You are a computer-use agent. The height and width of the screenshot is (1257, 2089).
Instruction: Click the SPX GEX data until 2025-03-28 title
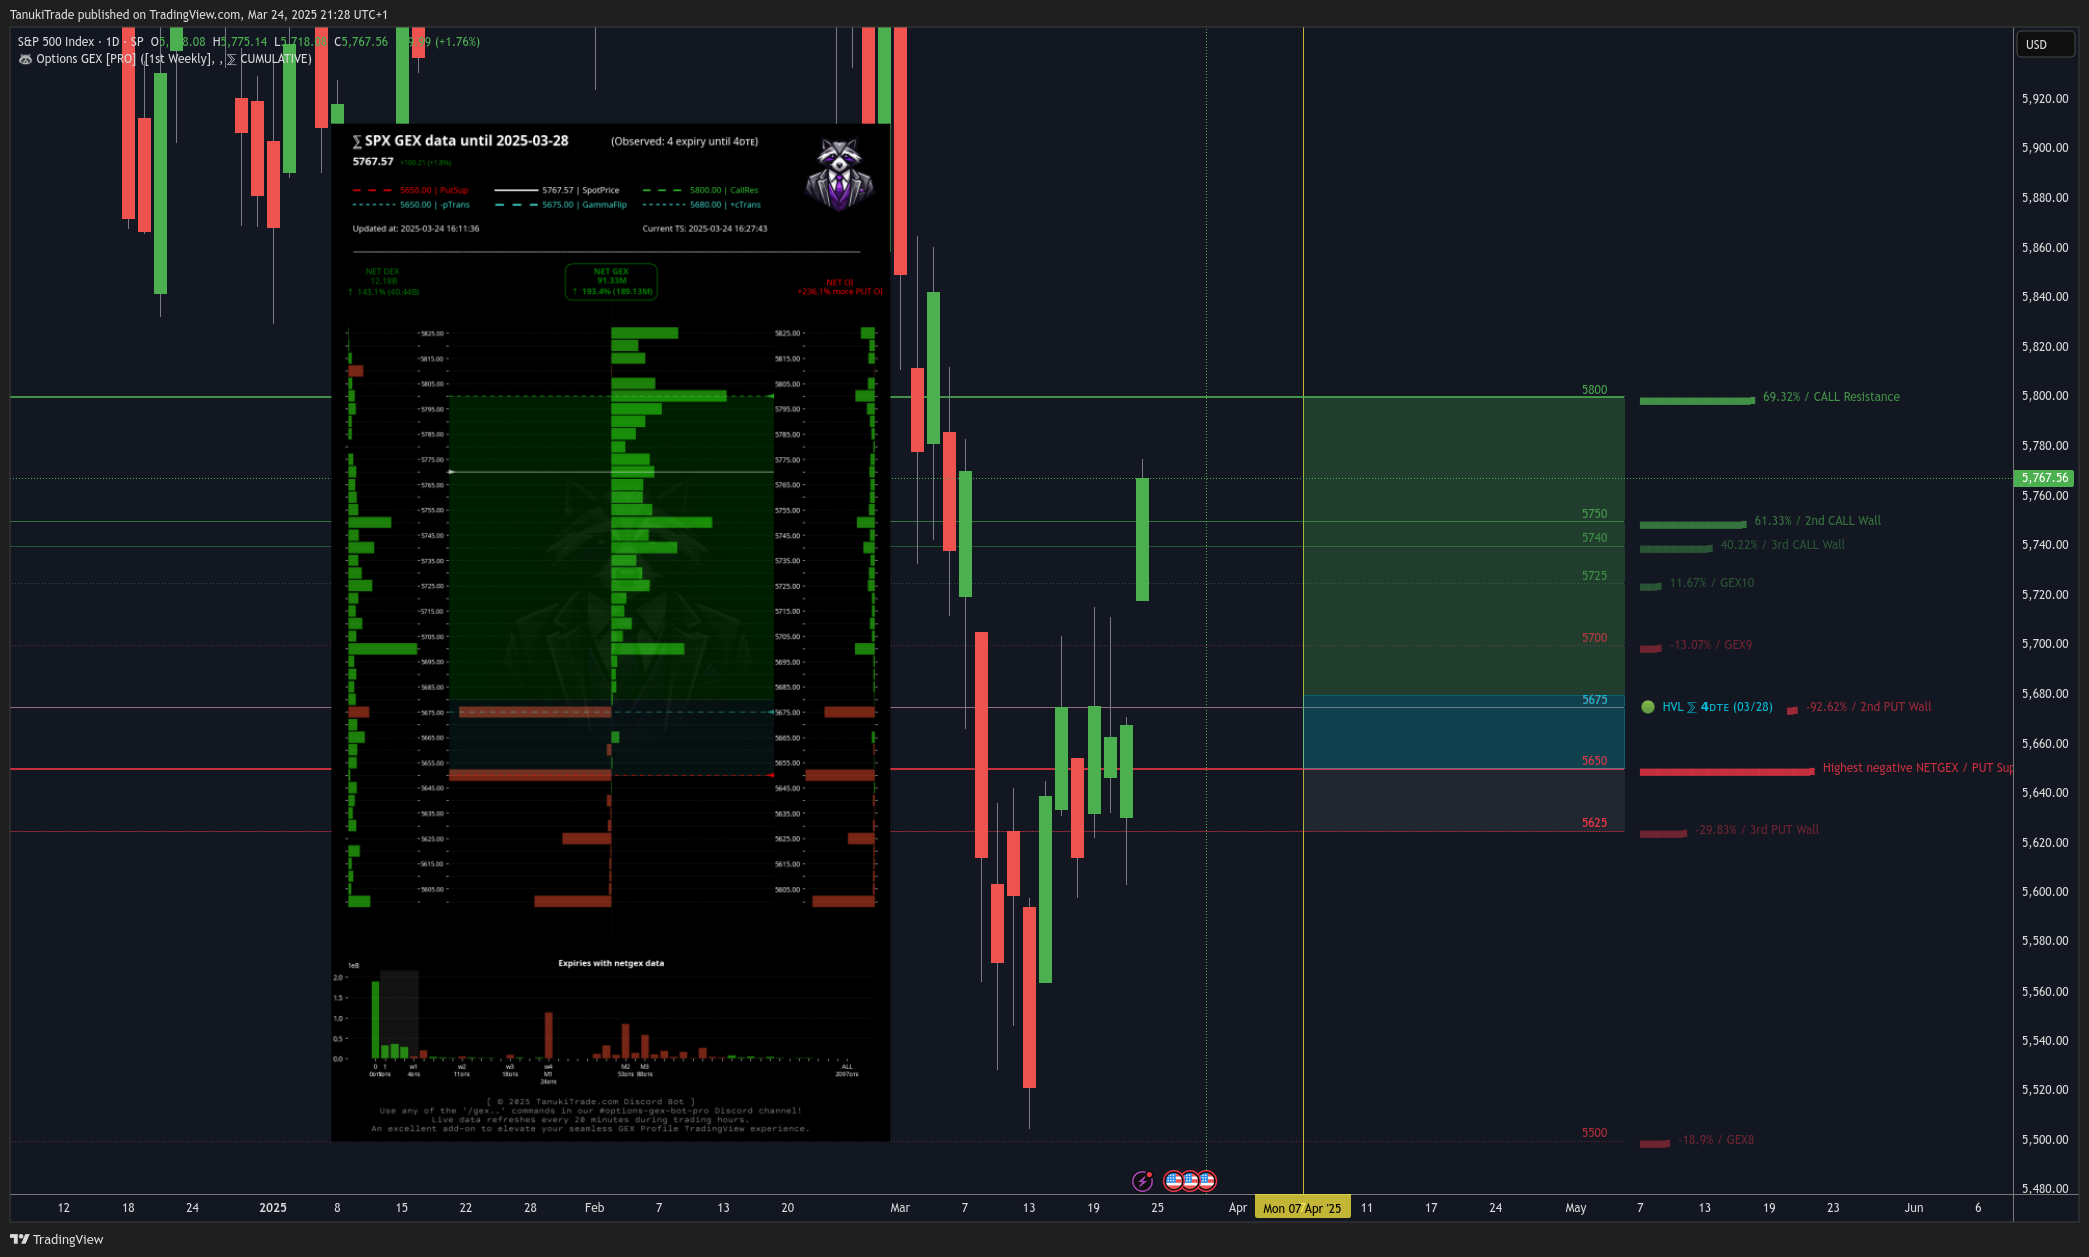point(460,141)
